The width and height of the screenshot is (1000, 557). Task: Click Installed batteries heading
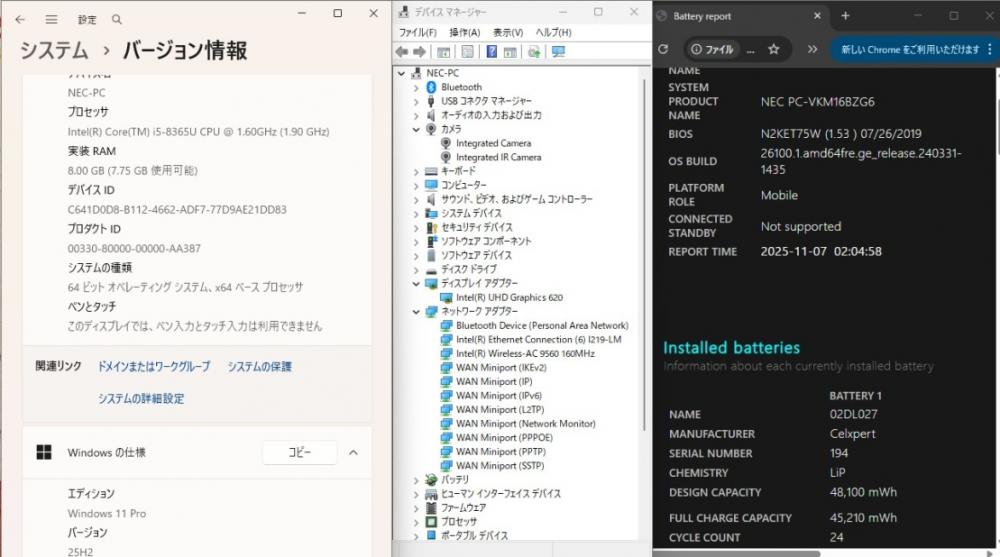tap(731, 348)
